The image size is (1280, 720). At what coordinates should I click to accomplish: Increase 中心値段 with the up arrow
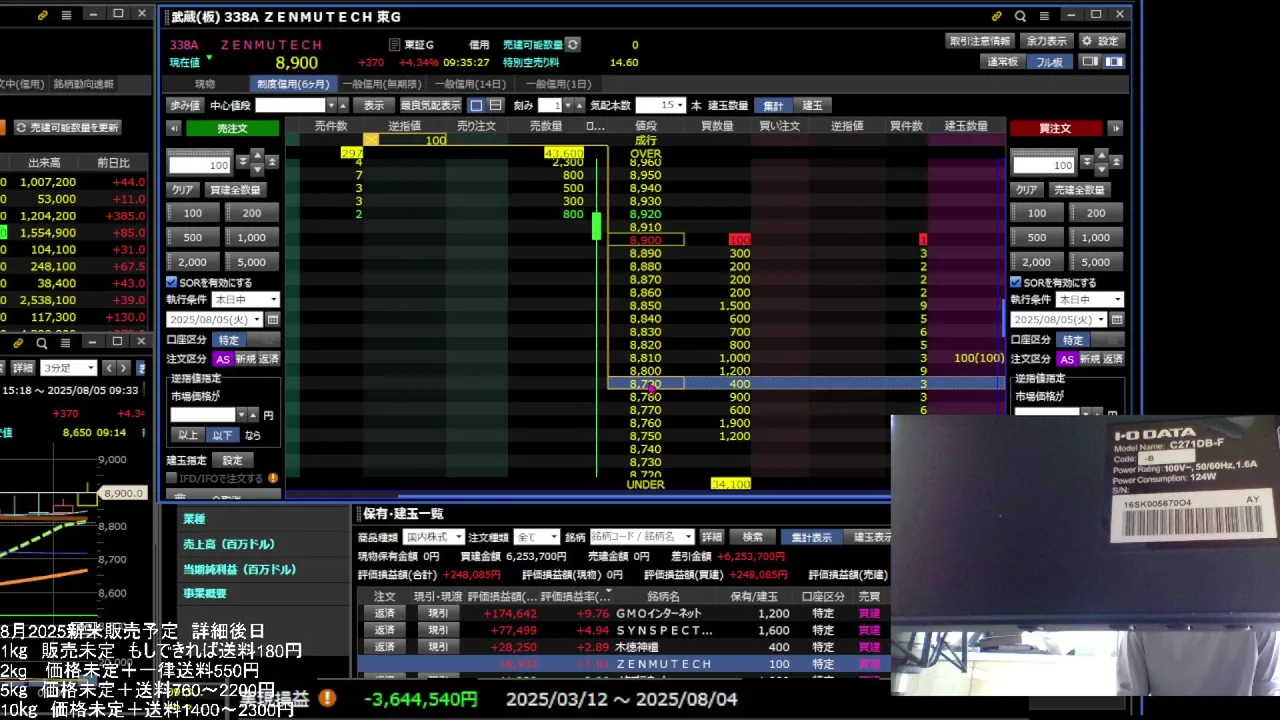click(344, 105)
